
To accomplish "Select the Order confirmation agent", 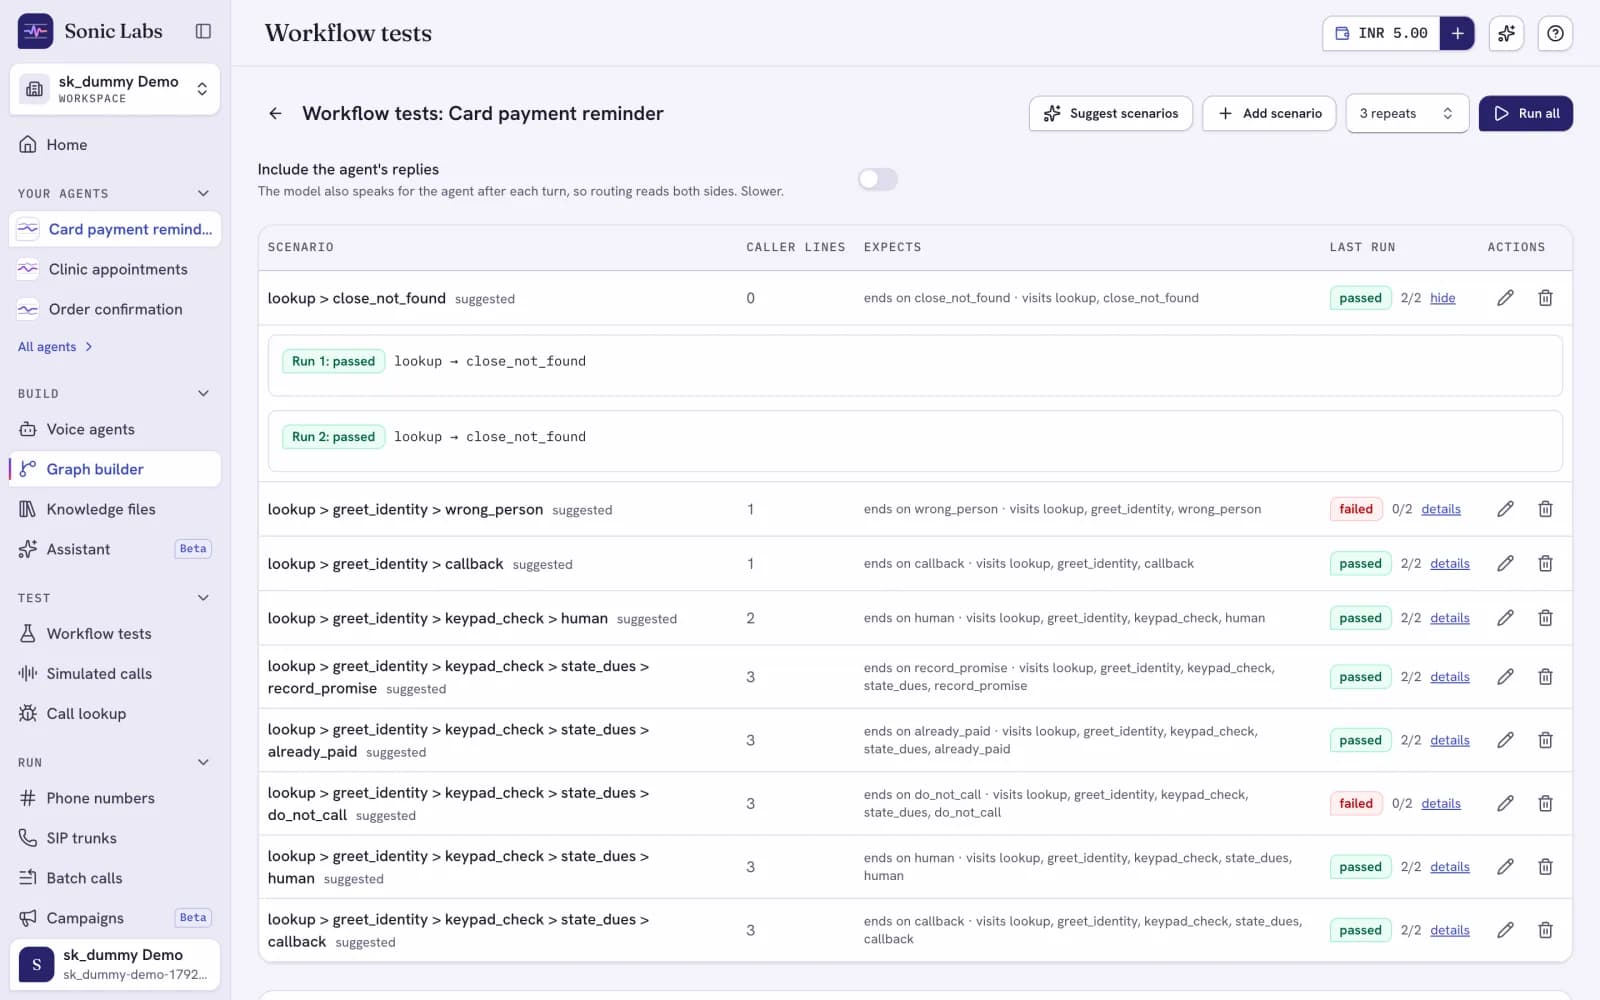I will pos(115,309).
